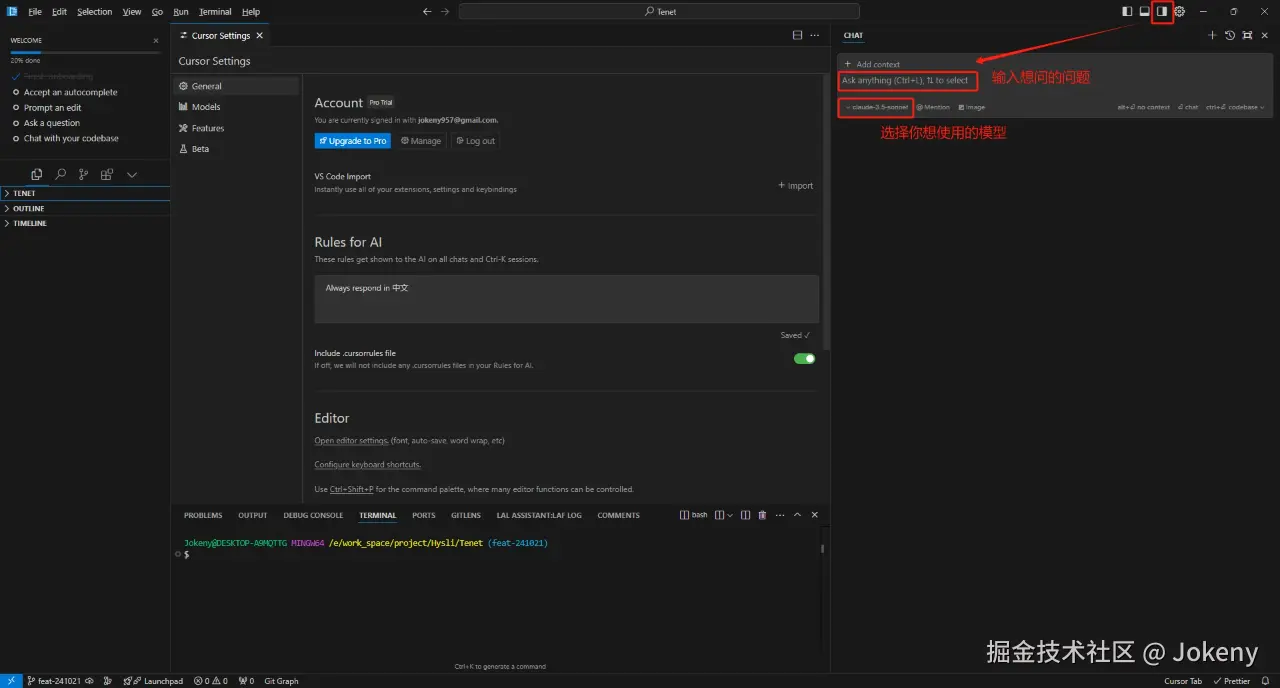Viewport: 1280px width, 688px height.
Task: Open the Source Control branch icon
Action: (83, 174)
